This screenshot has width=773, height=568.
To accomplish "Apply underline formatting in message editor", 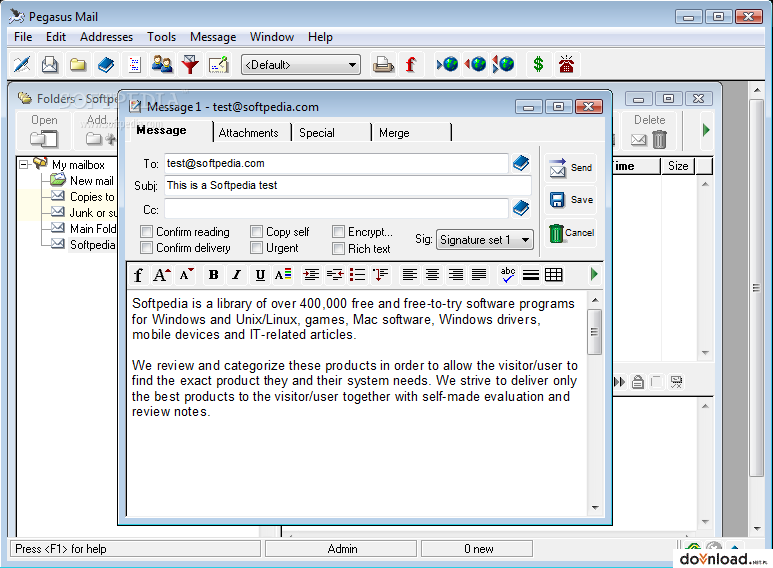I will (260, 275).
